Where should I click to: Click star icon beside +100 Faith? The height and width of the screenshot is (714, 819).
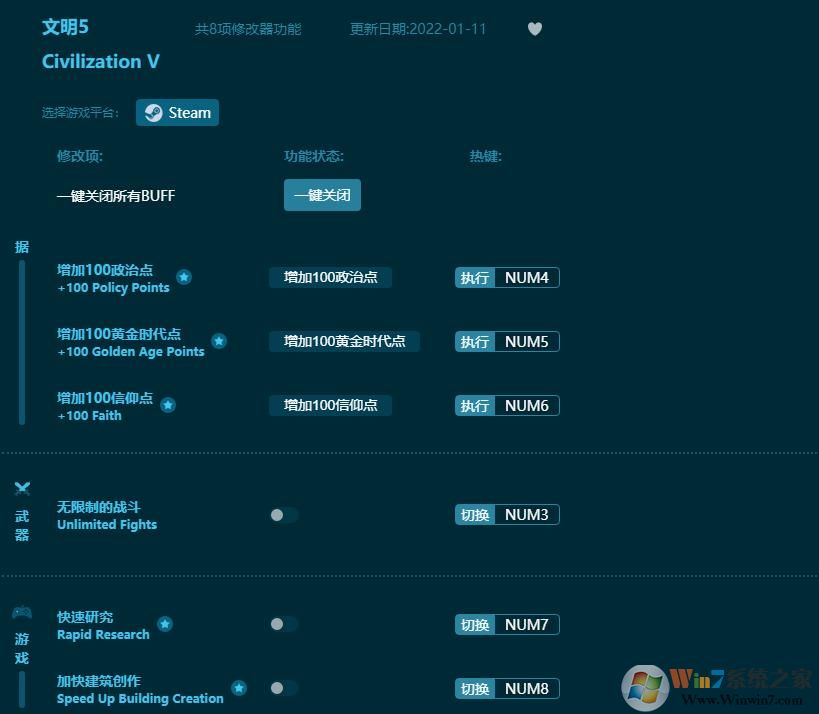(x=168, y=405)
